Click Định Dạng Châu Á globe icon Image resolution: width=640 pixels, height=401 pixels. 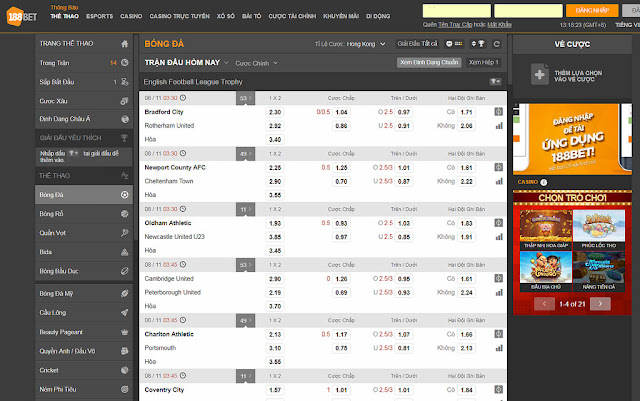point(125,119)
